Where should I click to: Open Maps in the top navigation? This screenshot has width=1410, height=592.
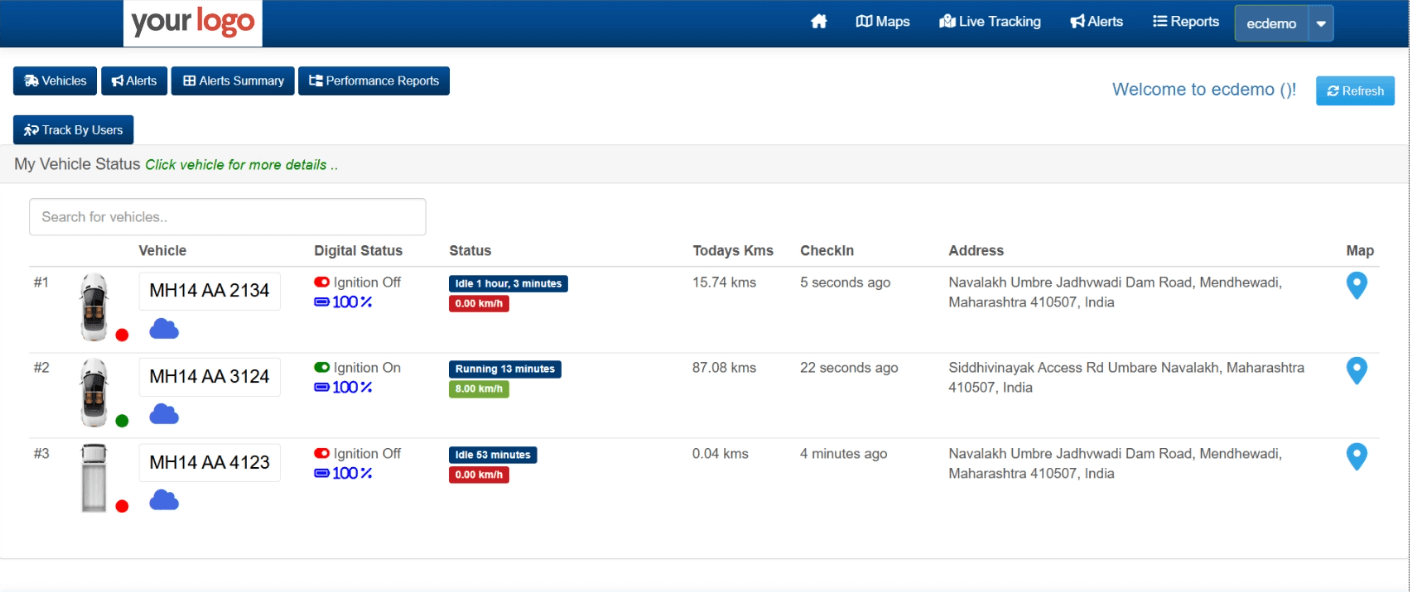[883, 22]
